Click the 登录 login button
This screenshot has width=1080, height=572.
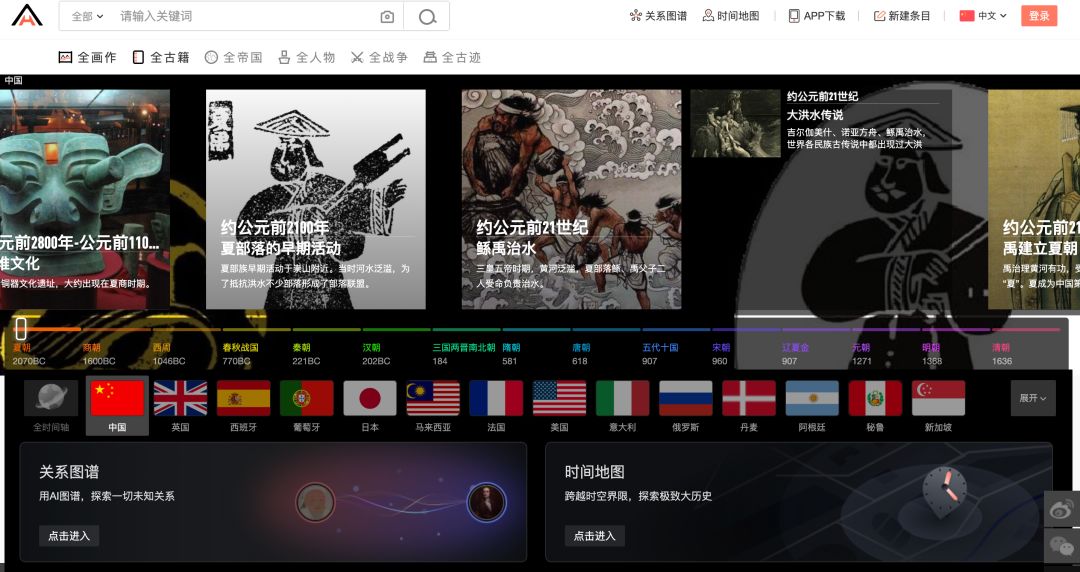tap(1039, 16)
